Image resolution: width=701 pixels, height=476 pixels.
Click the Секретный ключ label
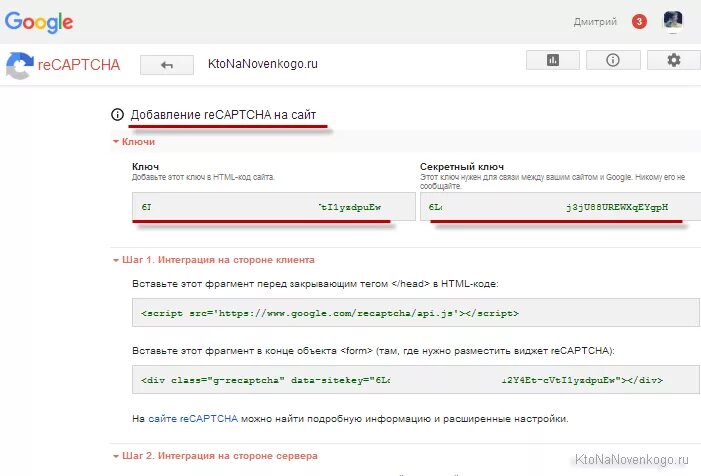(x=462, y=167)
